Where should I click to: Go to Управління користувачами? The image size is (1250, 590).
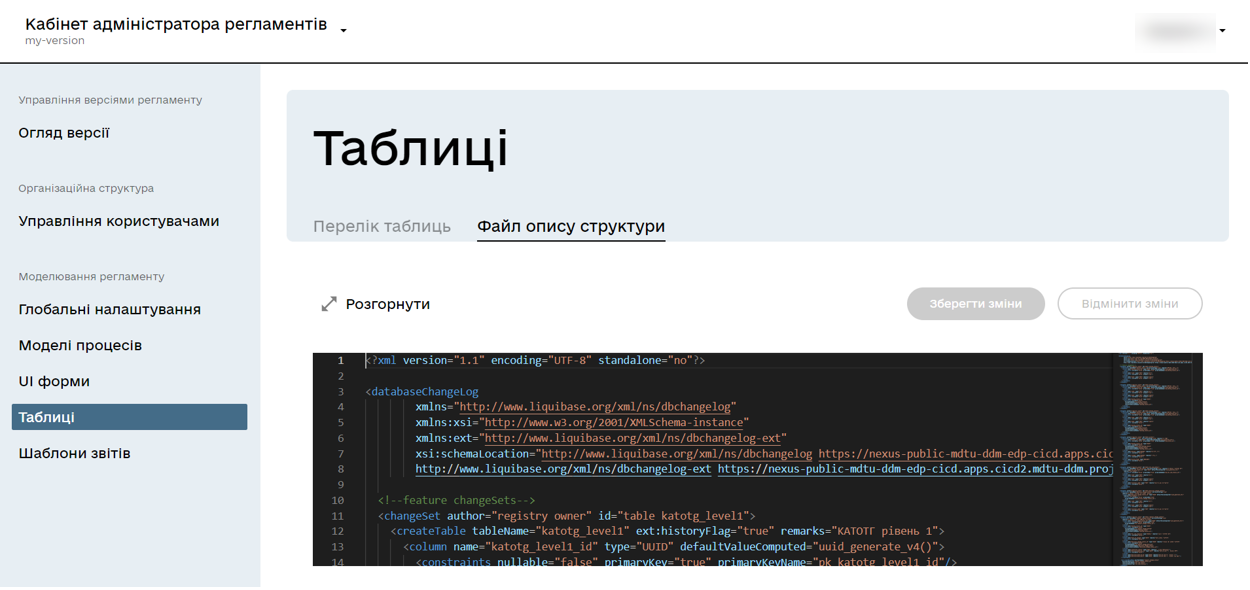tap(119, 221)
